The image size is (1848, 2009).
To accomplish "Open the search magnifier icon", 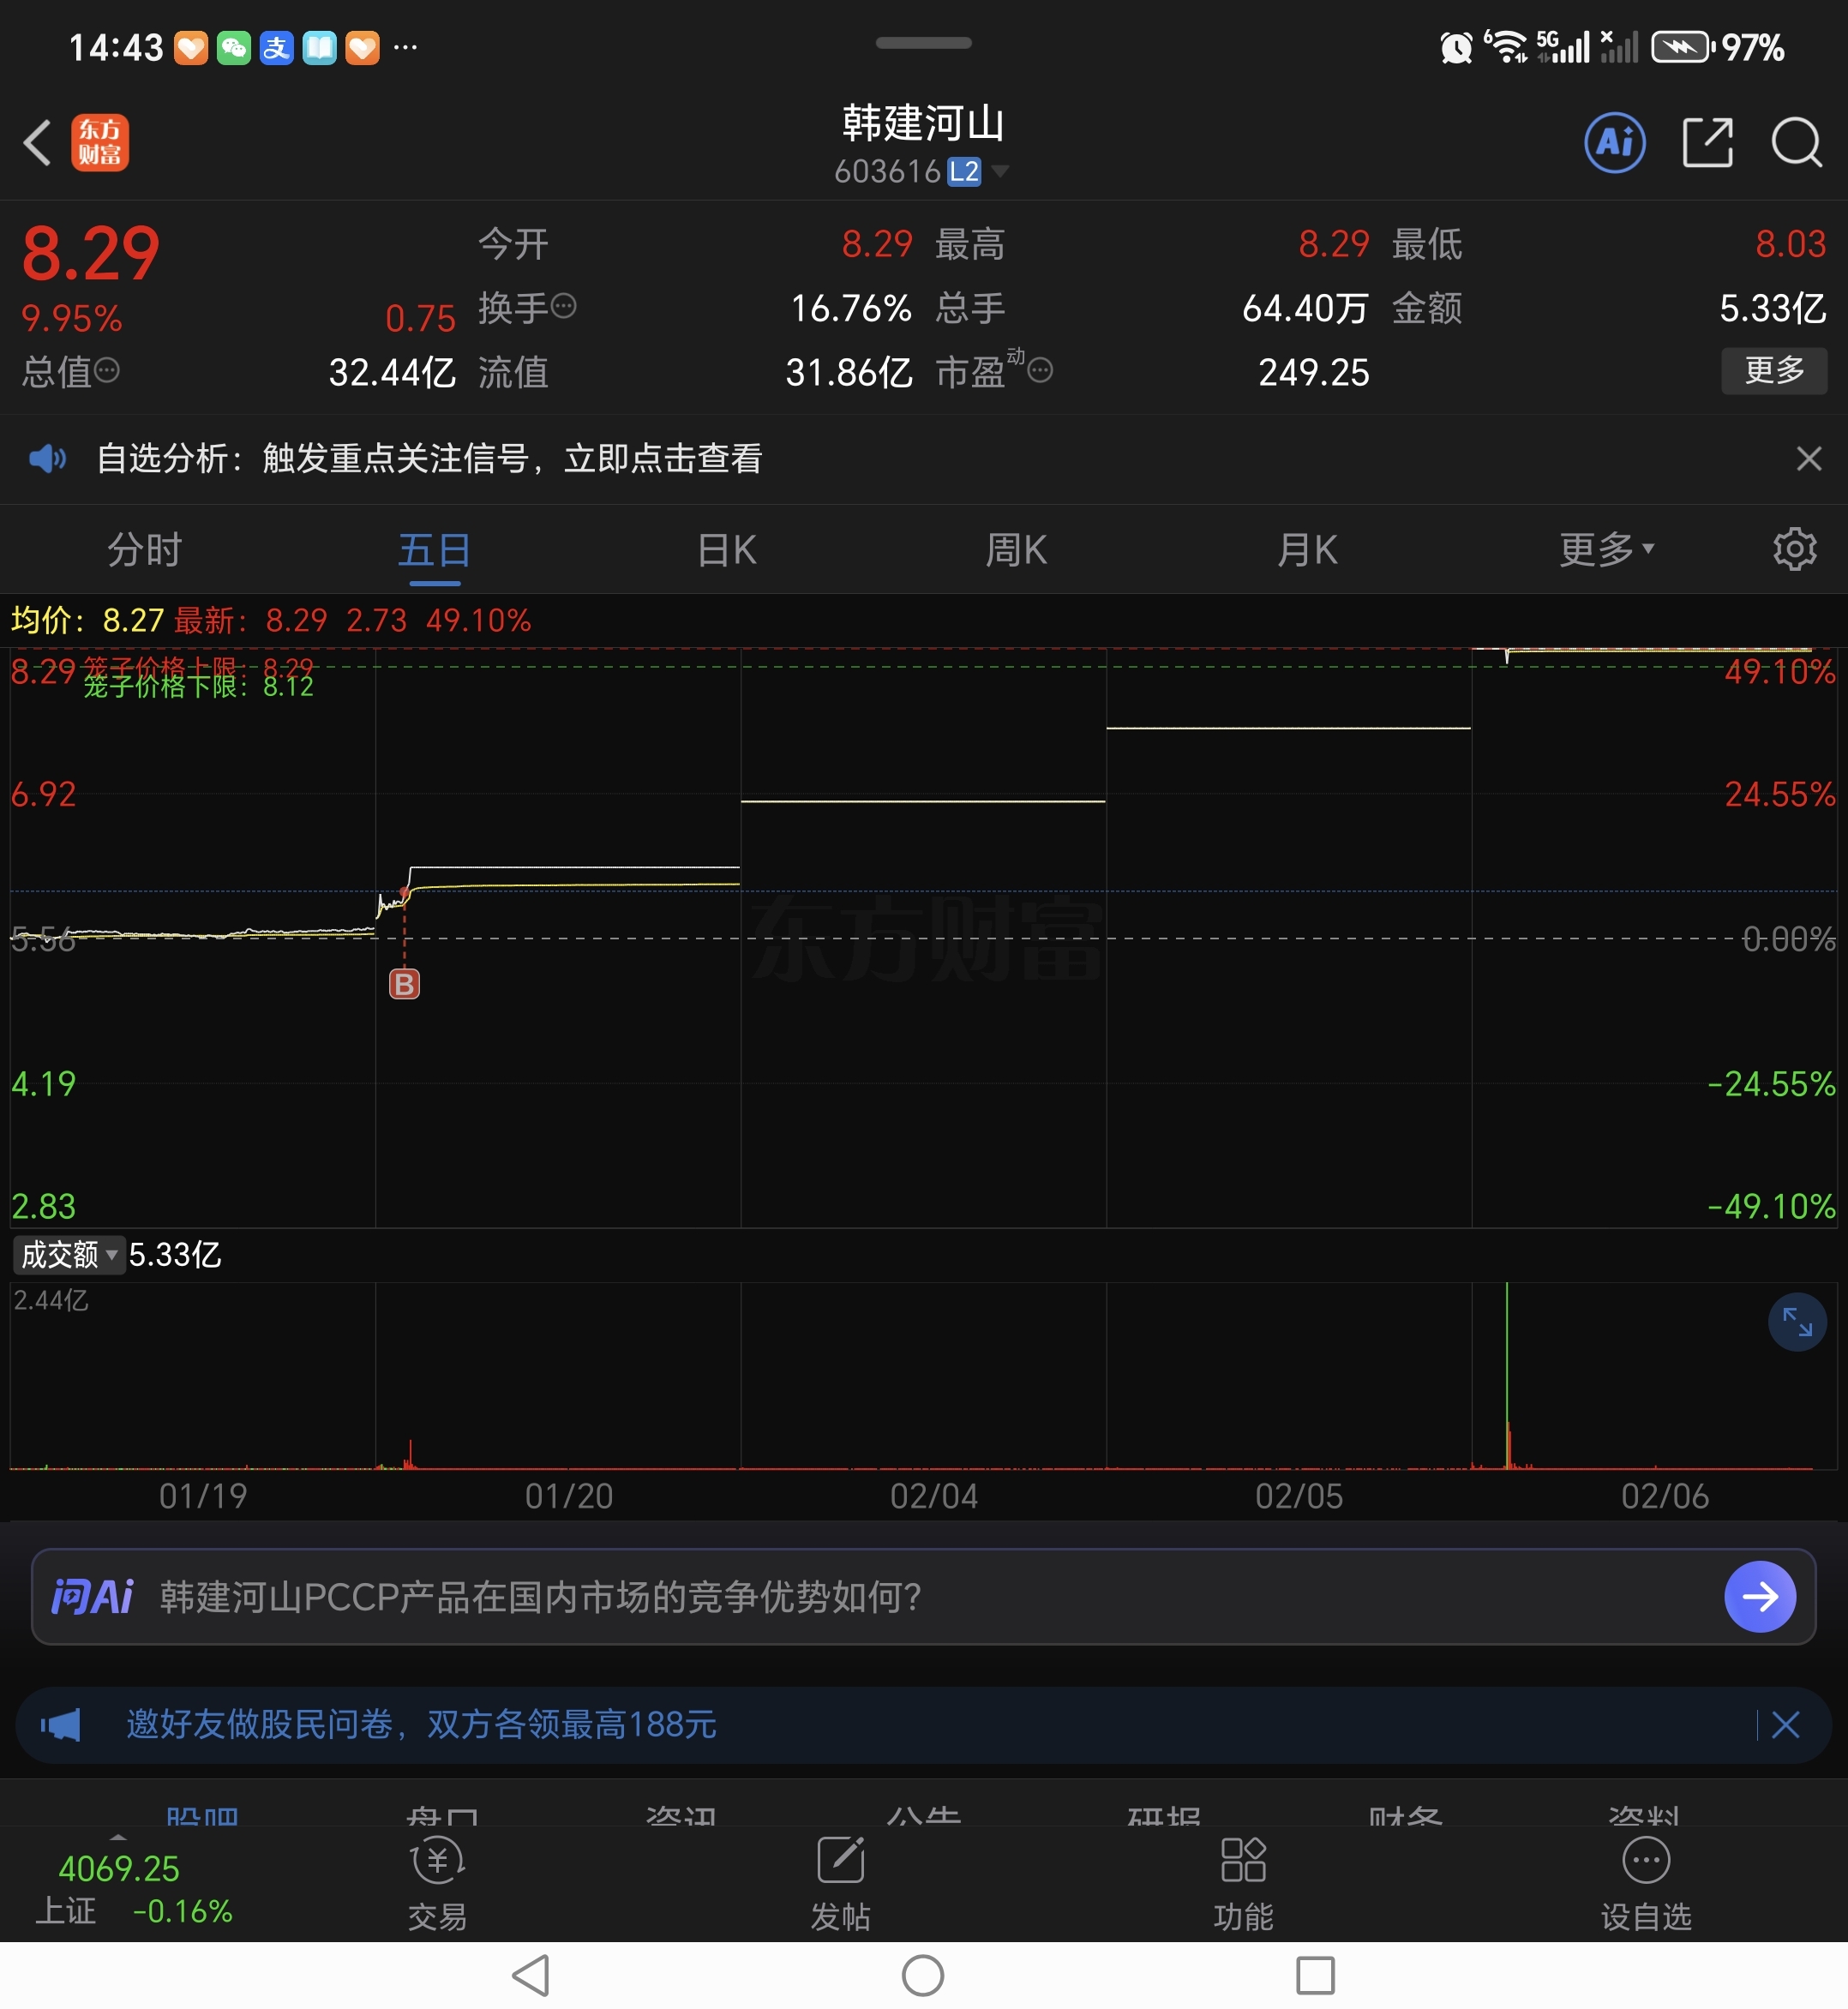I will (1796, 143).
